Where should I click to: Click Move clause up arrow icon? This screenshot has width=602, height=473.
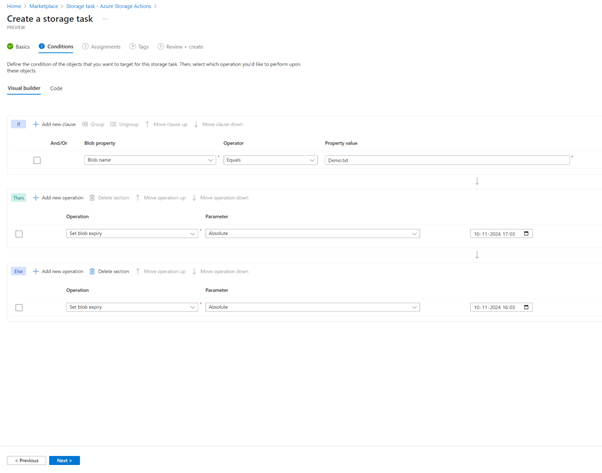(x=147, y=124)
